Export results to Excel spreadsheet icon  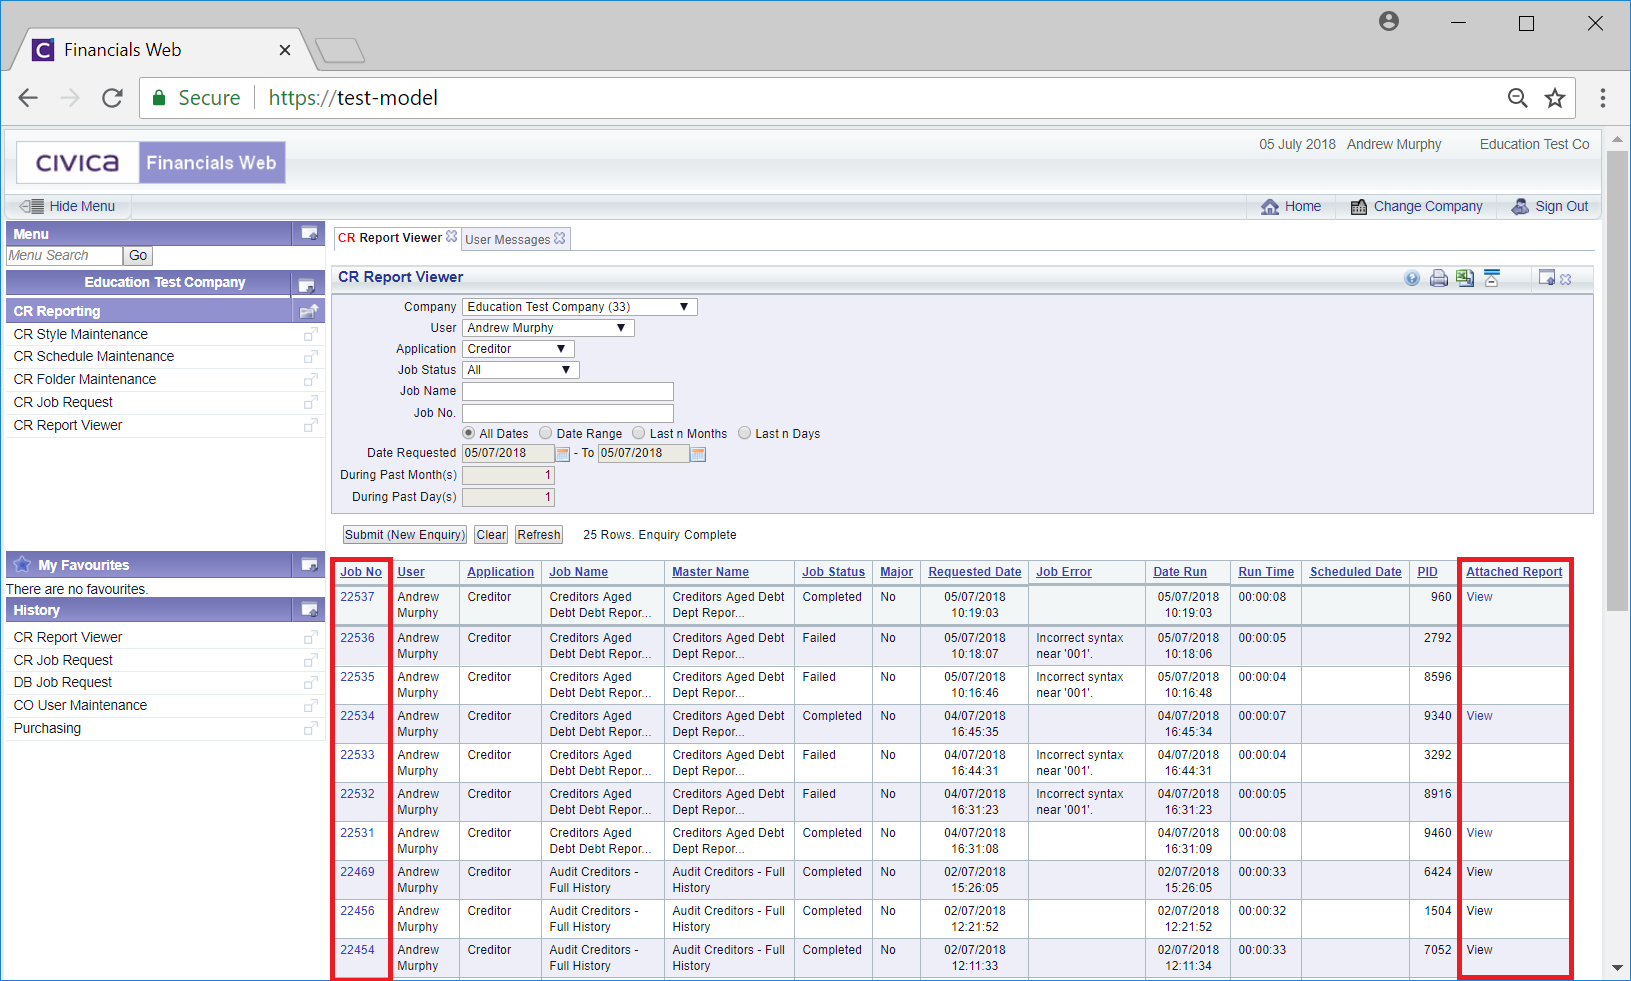tap(1465, 279)
